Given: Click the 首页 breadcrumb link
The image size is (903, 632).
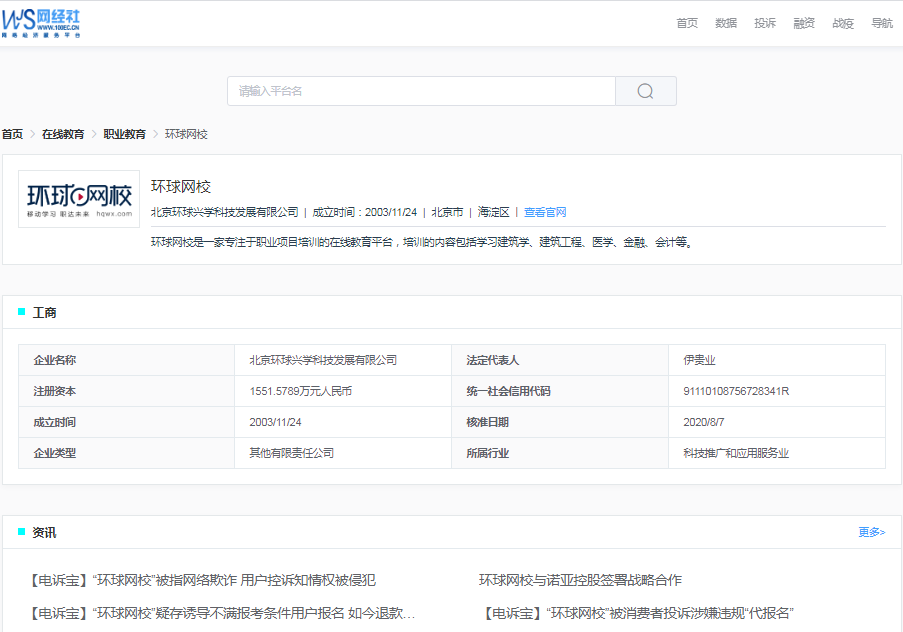Looking at the screenshot, I should coord(11,133).
